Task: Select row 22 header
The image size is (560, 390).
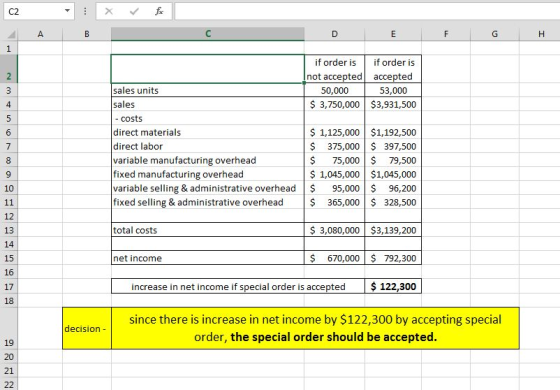Action: 9,384
